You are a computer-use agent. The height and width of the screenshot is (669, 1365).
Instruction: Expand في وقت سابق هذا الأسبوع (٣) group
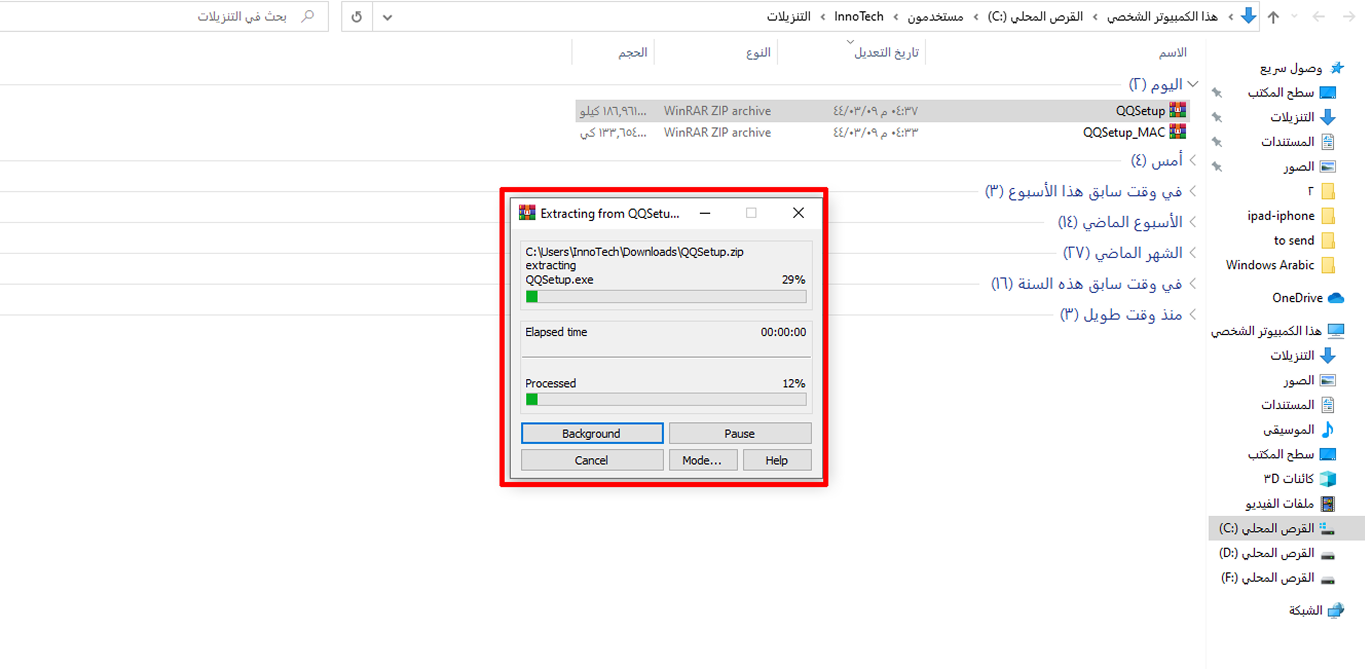[x=1192, y=191]
